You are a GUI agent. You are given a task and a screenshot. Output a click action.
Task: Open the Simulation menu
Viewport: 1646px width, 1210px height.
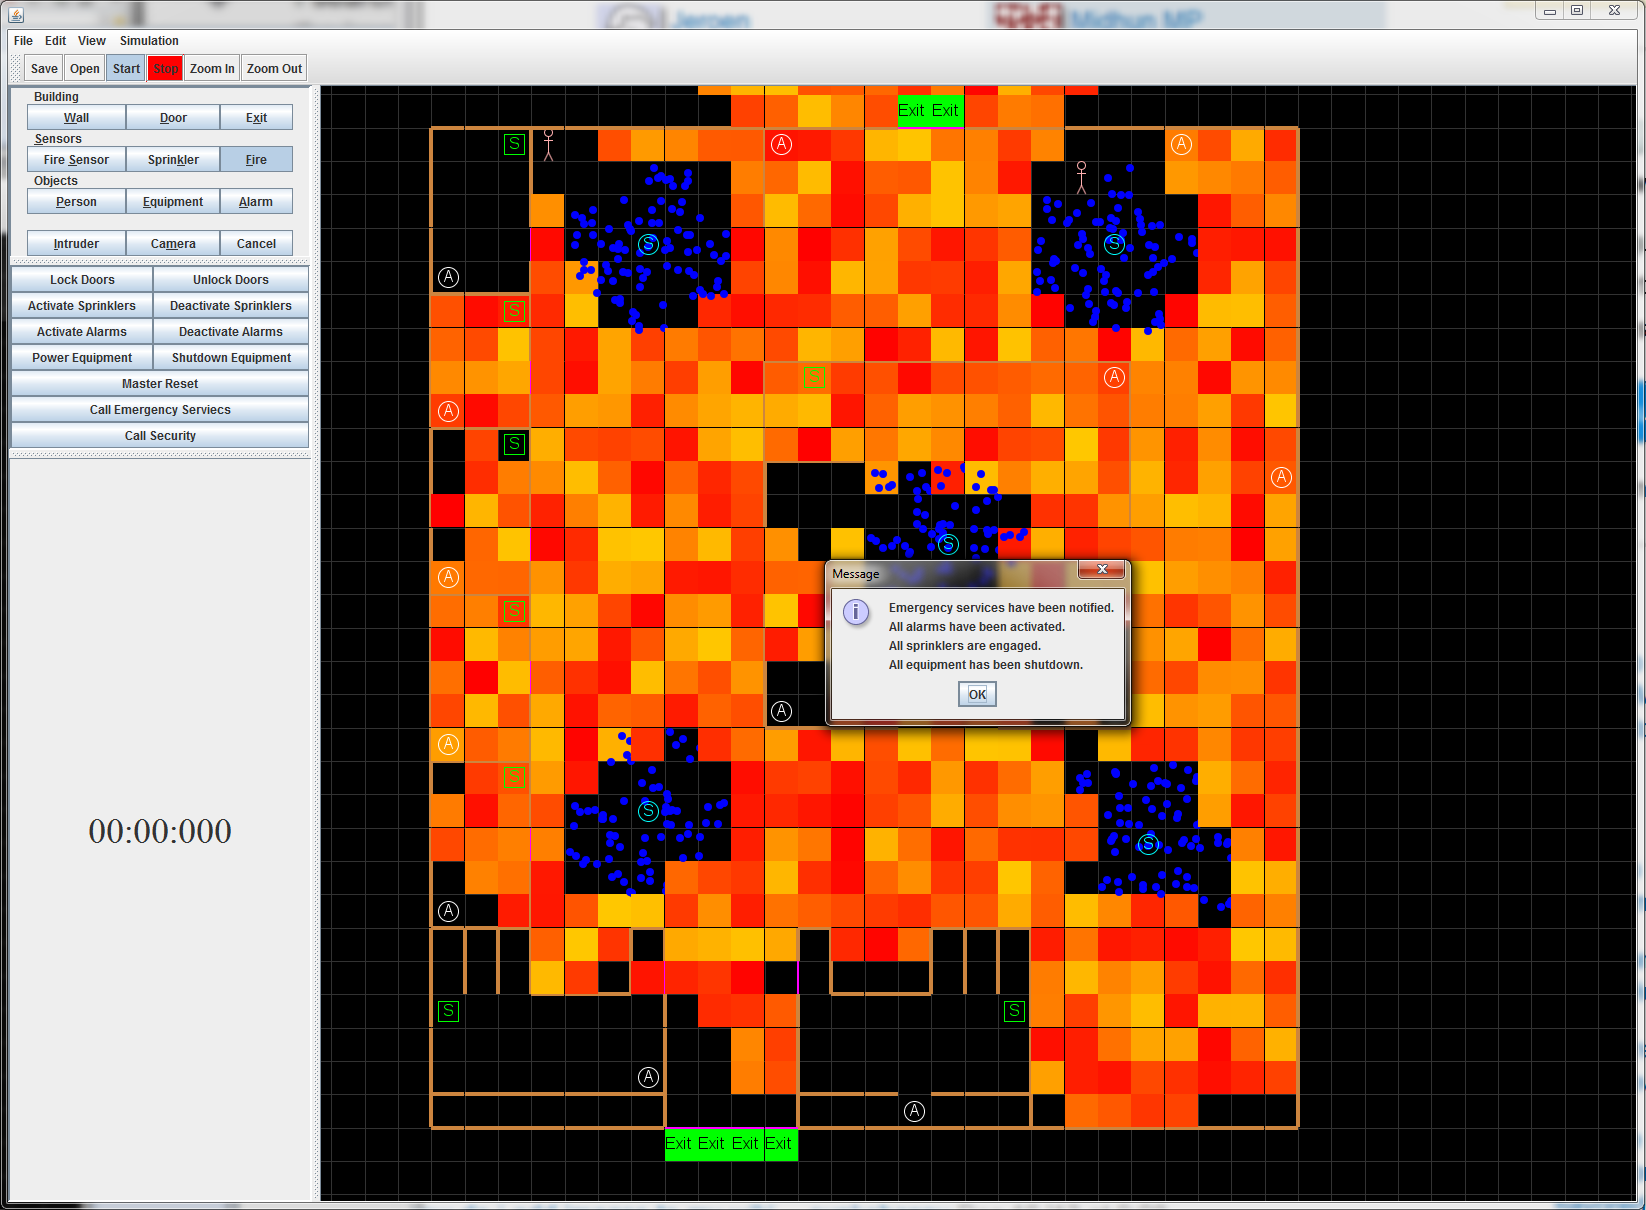(149, 41)
